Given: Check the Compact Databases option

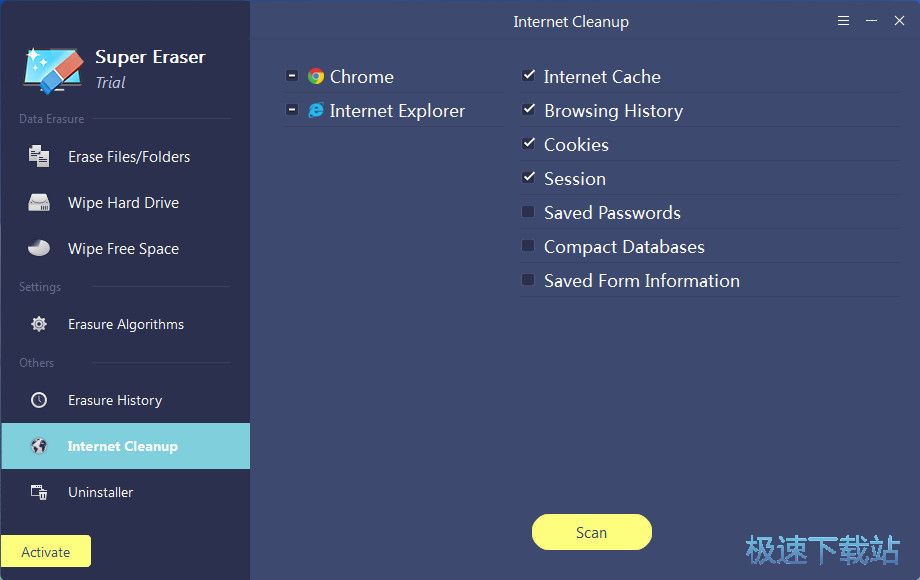Looking at the screenshot, I should (x=528, y=246).
